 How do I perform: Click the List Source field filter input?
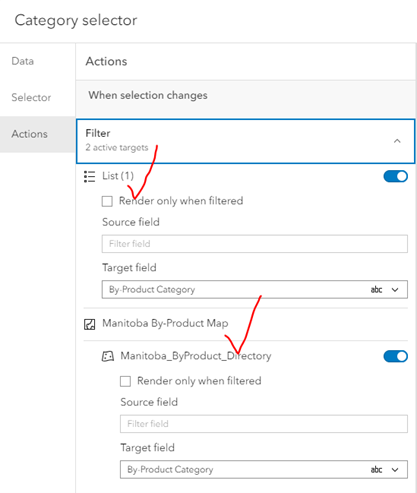[254, 244]
